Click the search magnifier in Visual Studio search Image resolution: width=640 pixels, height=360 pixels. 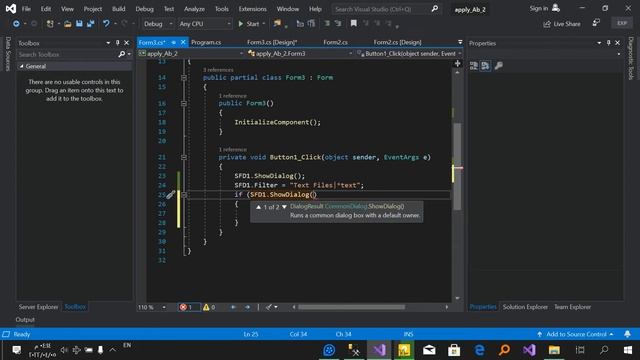435,9
